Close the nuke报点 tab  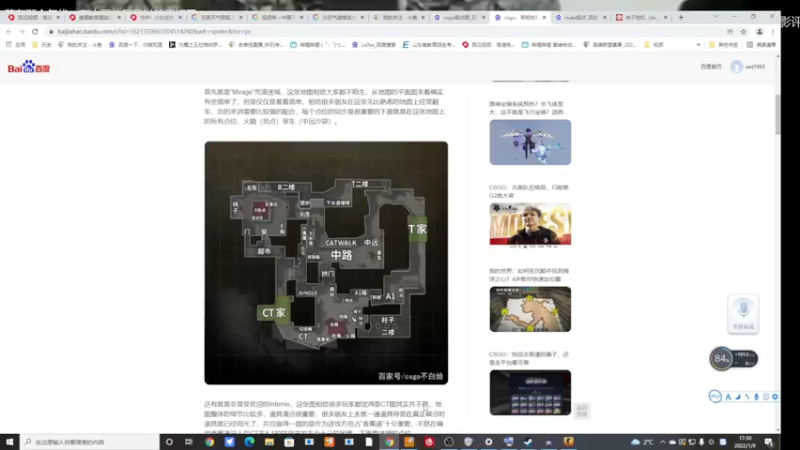(605, 17)
